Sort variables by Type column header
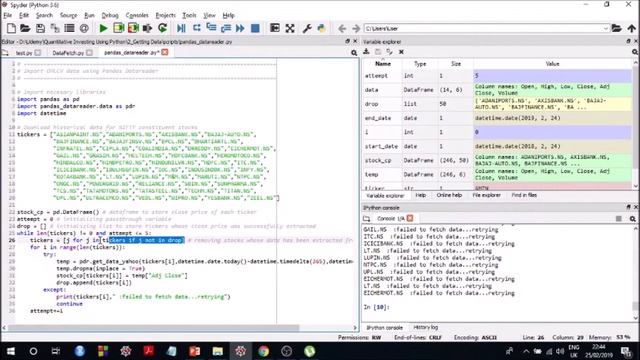Image resolution: width=640 pixels, height=360 pixels. click(x=420, y=64)
